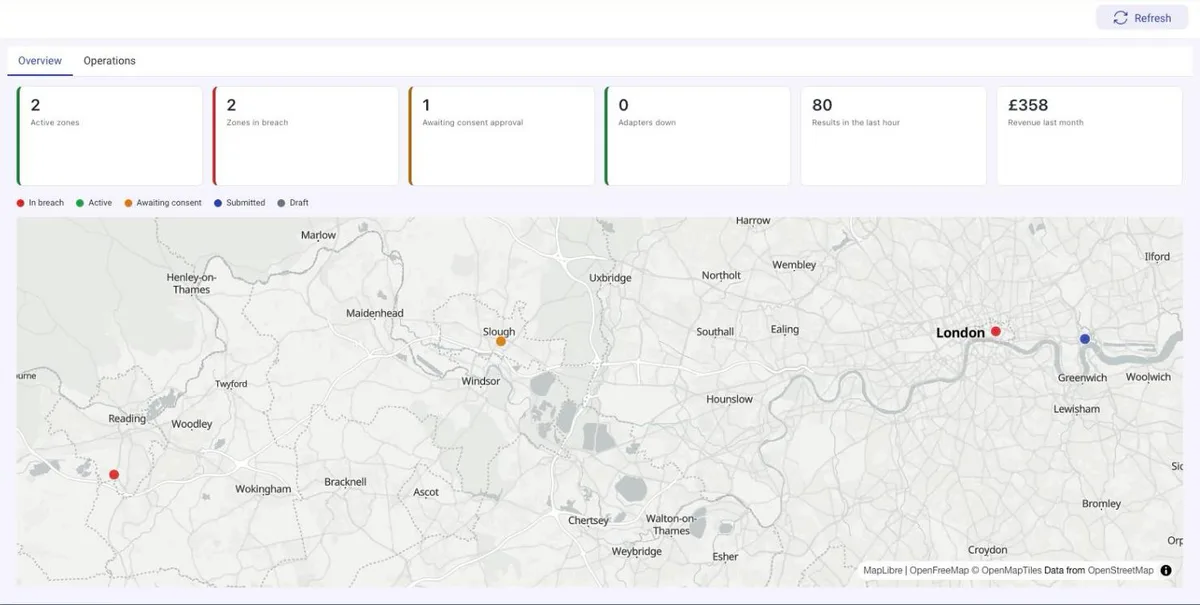Click the Wembley label on the map

pos(794,265)
